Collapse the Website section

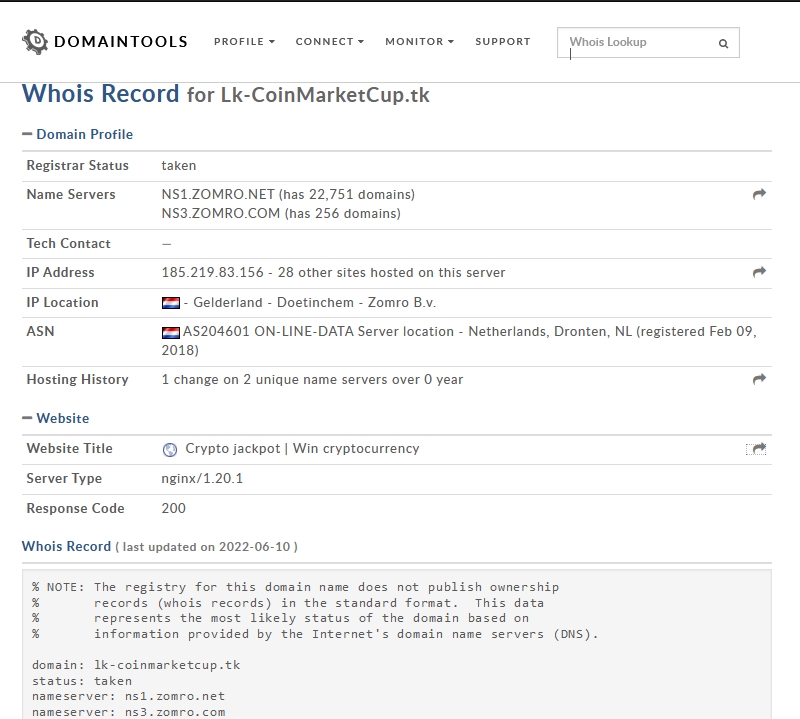click(56, 418)
